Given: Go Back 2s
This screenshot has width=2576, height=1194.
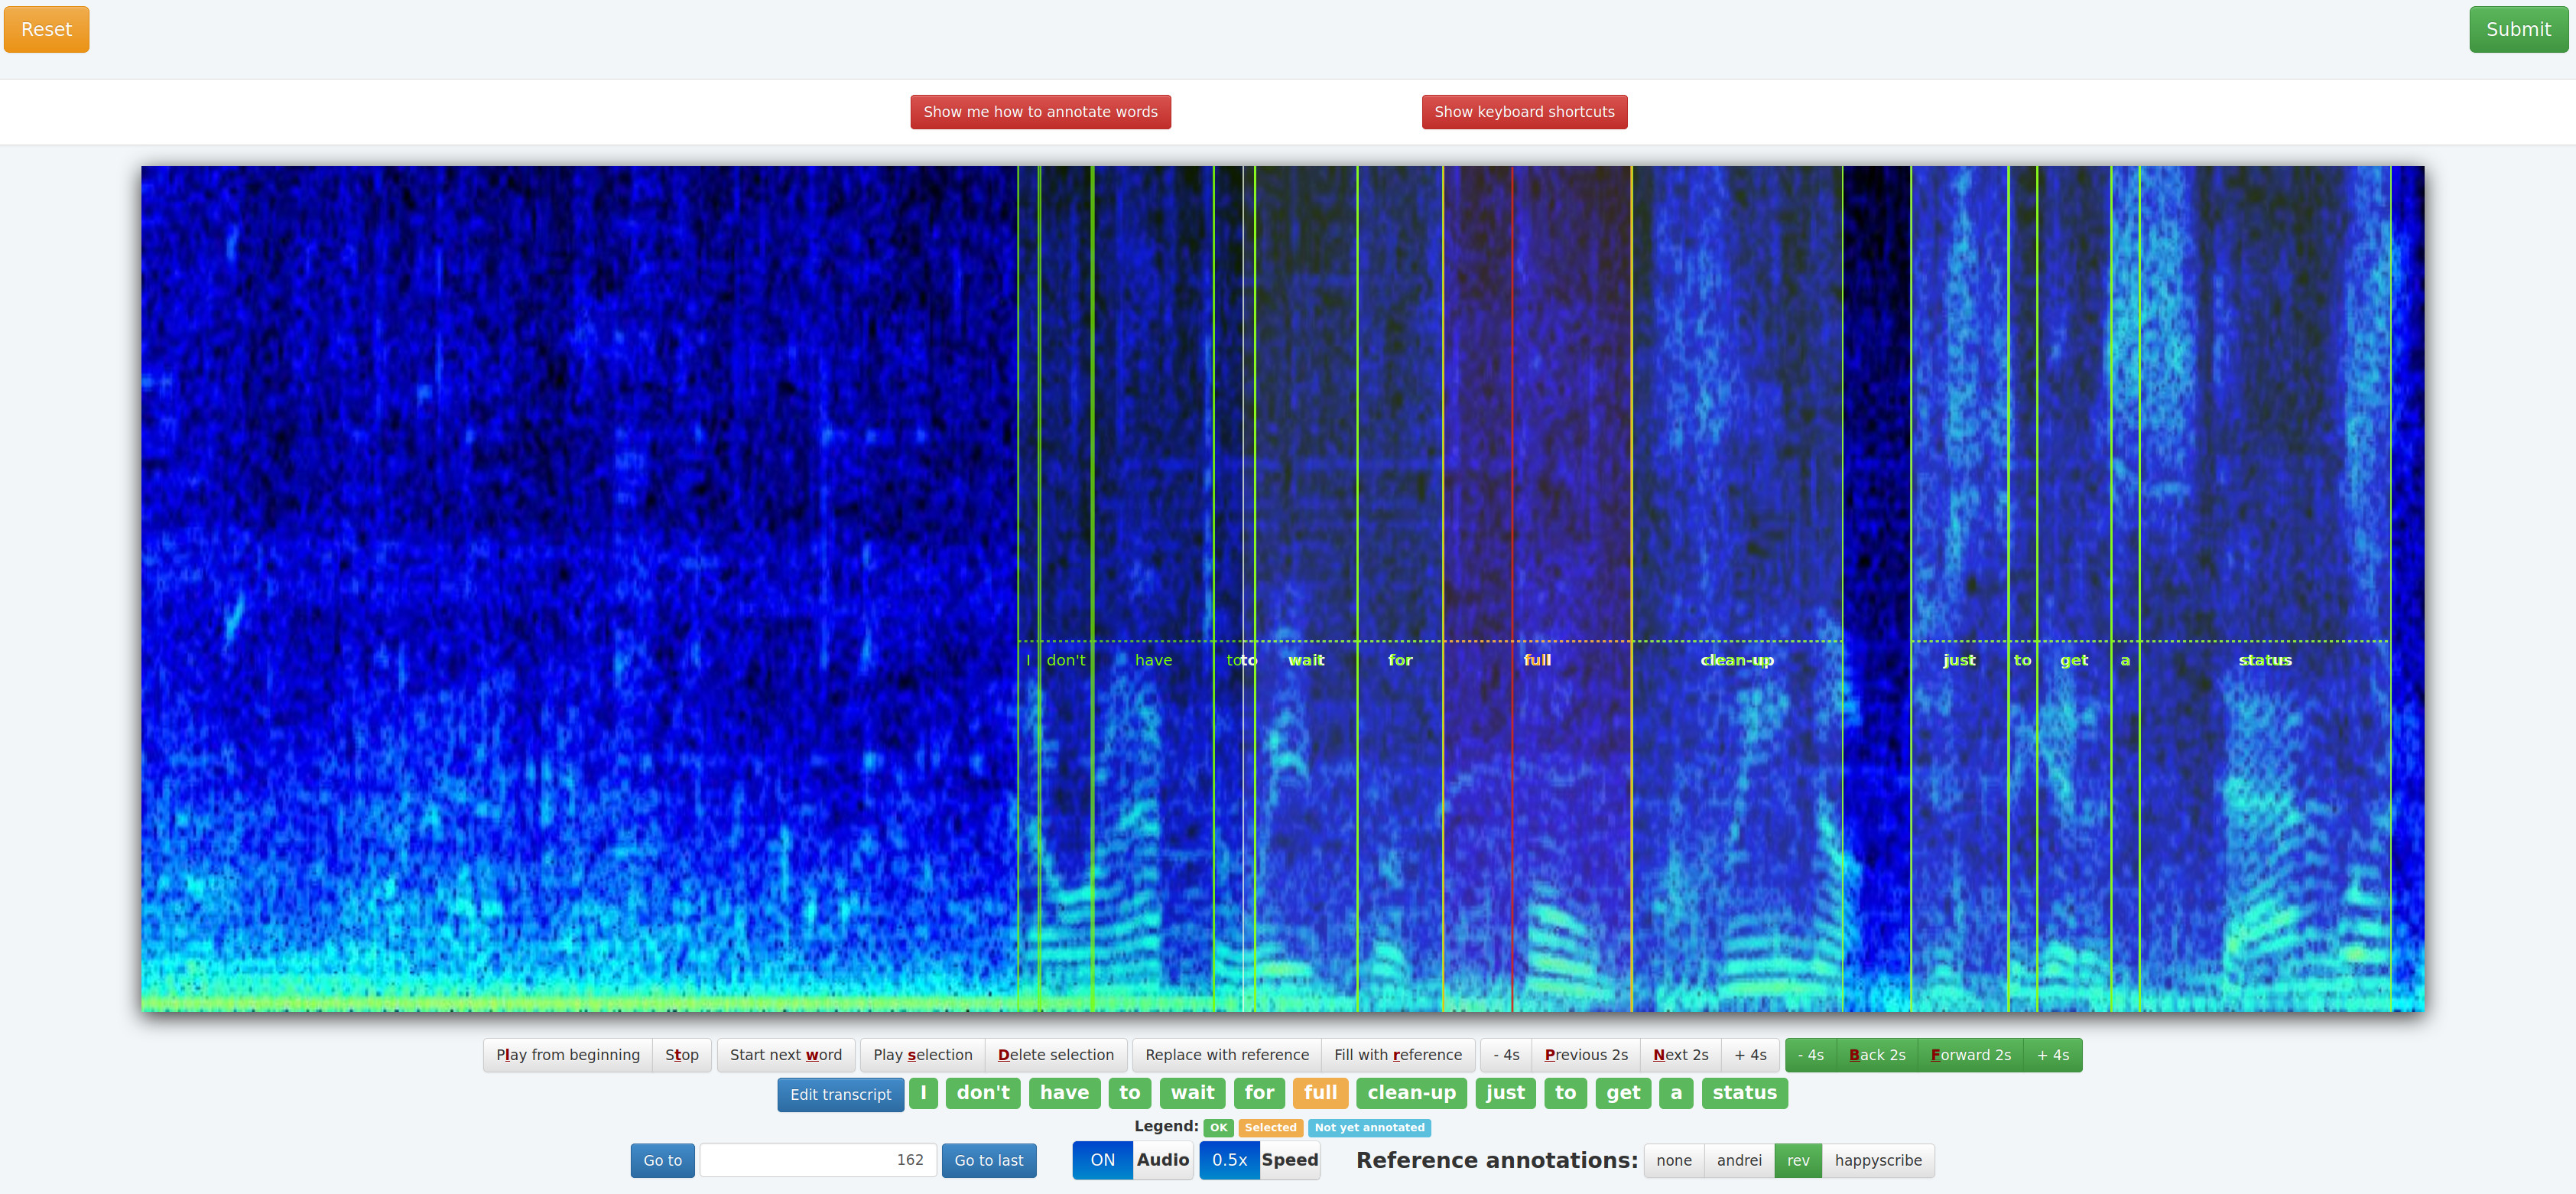Looking at the screenshot, I should pos(1877,1055).
